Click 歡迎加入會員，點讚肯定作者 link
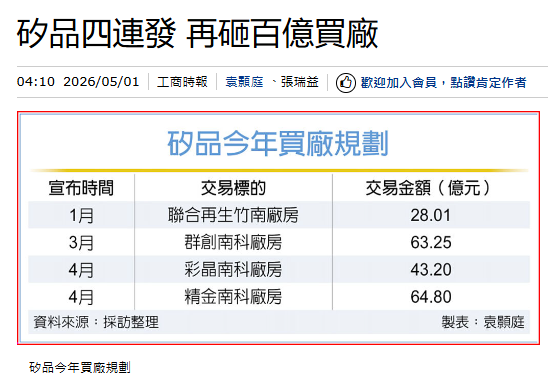548x381 pixels. pyautogui.click(x=444, y=82)
